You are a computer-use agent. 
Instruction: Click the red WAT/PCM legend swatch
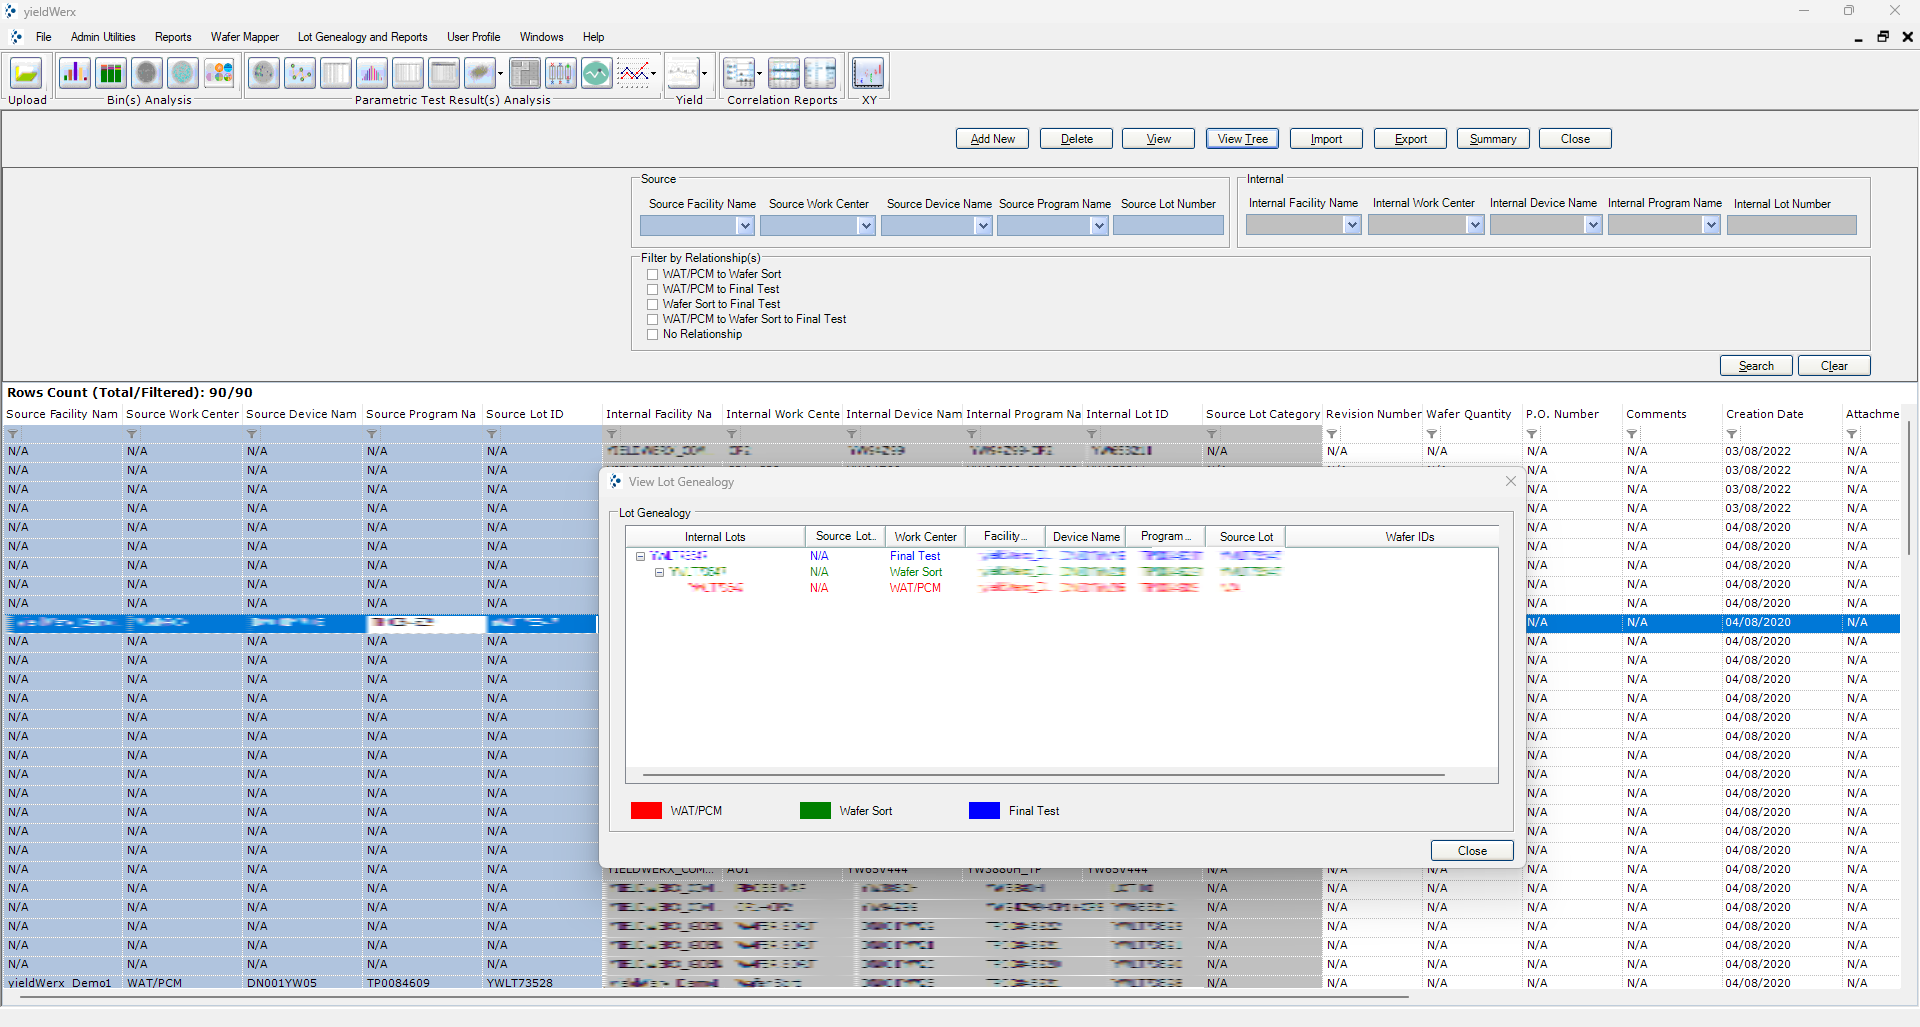point(646,811)
